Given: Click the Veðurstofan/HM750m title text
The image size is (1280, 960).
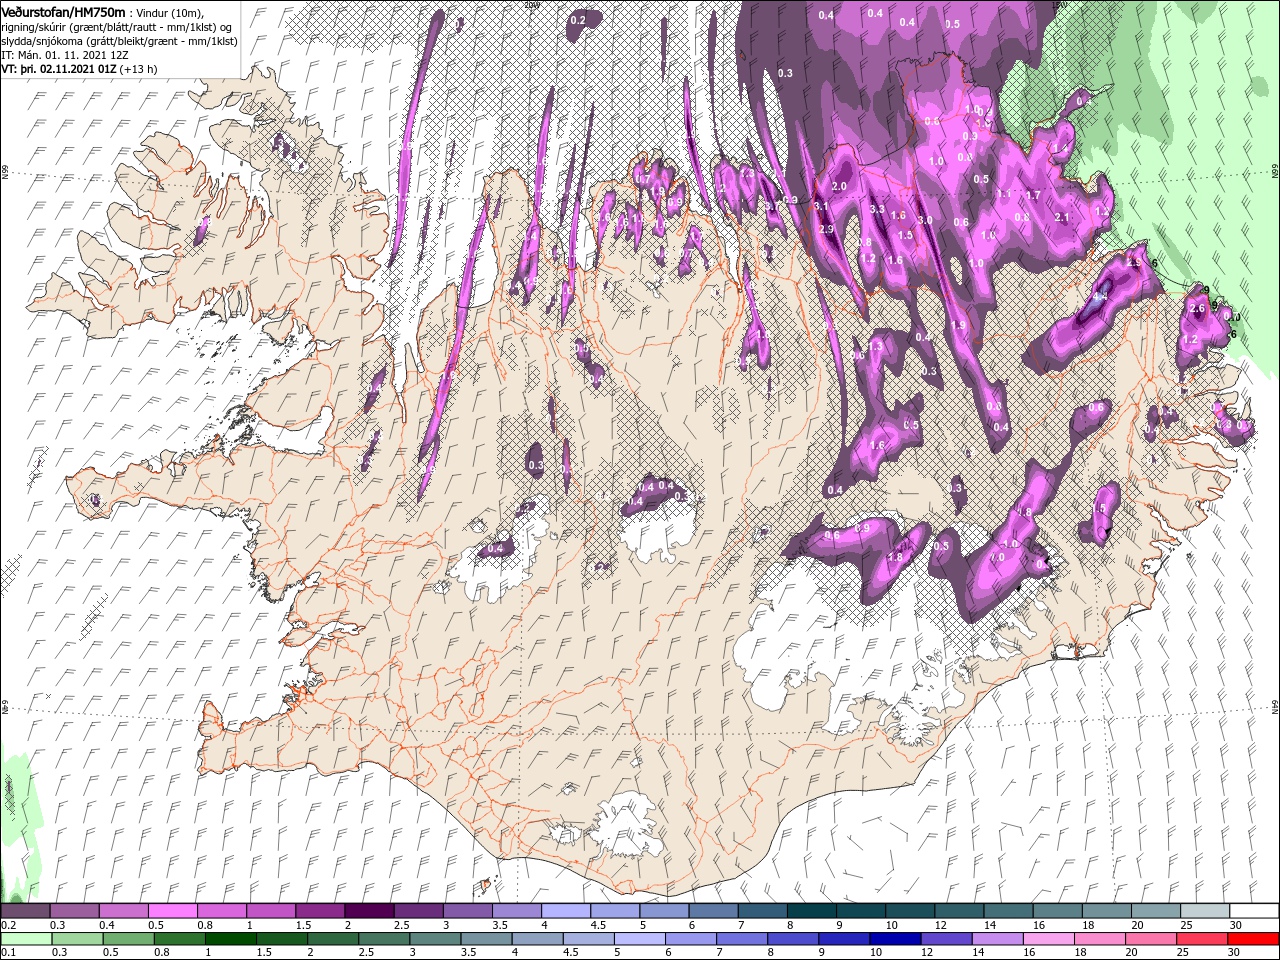Looking at the screenshot, I should pyautogui.click(x=64, y=12).
